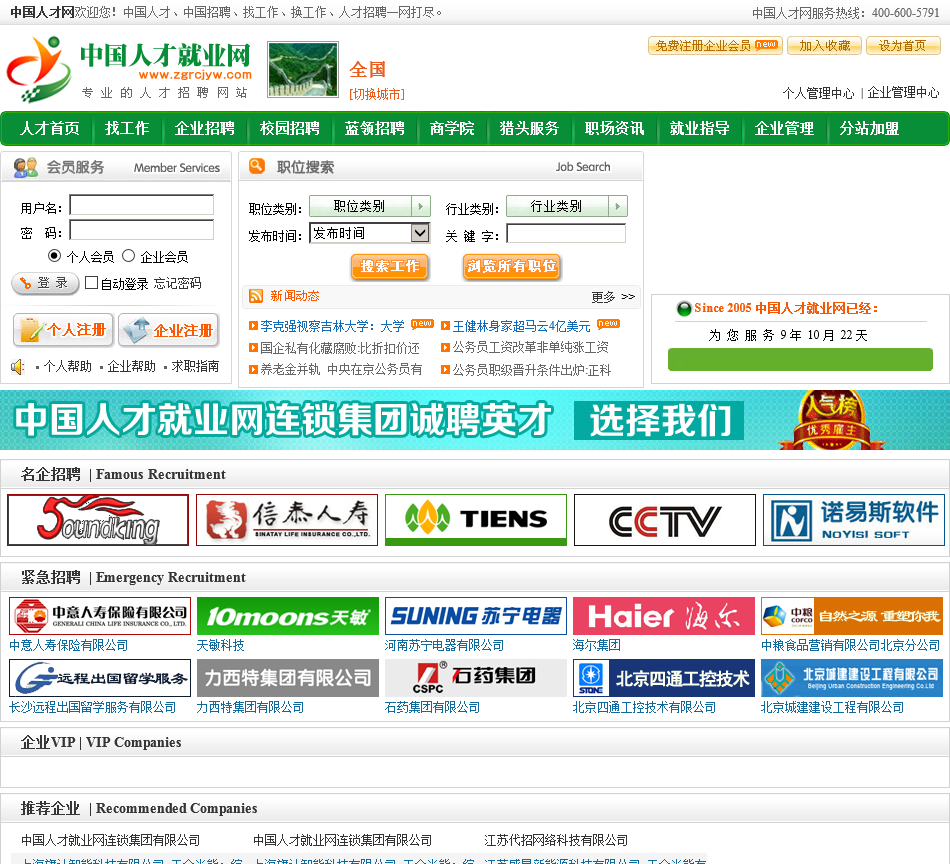Enable the 自动登录 checkbox
Image resolution: width=950 pixels, height=864 pixels.
91,282
